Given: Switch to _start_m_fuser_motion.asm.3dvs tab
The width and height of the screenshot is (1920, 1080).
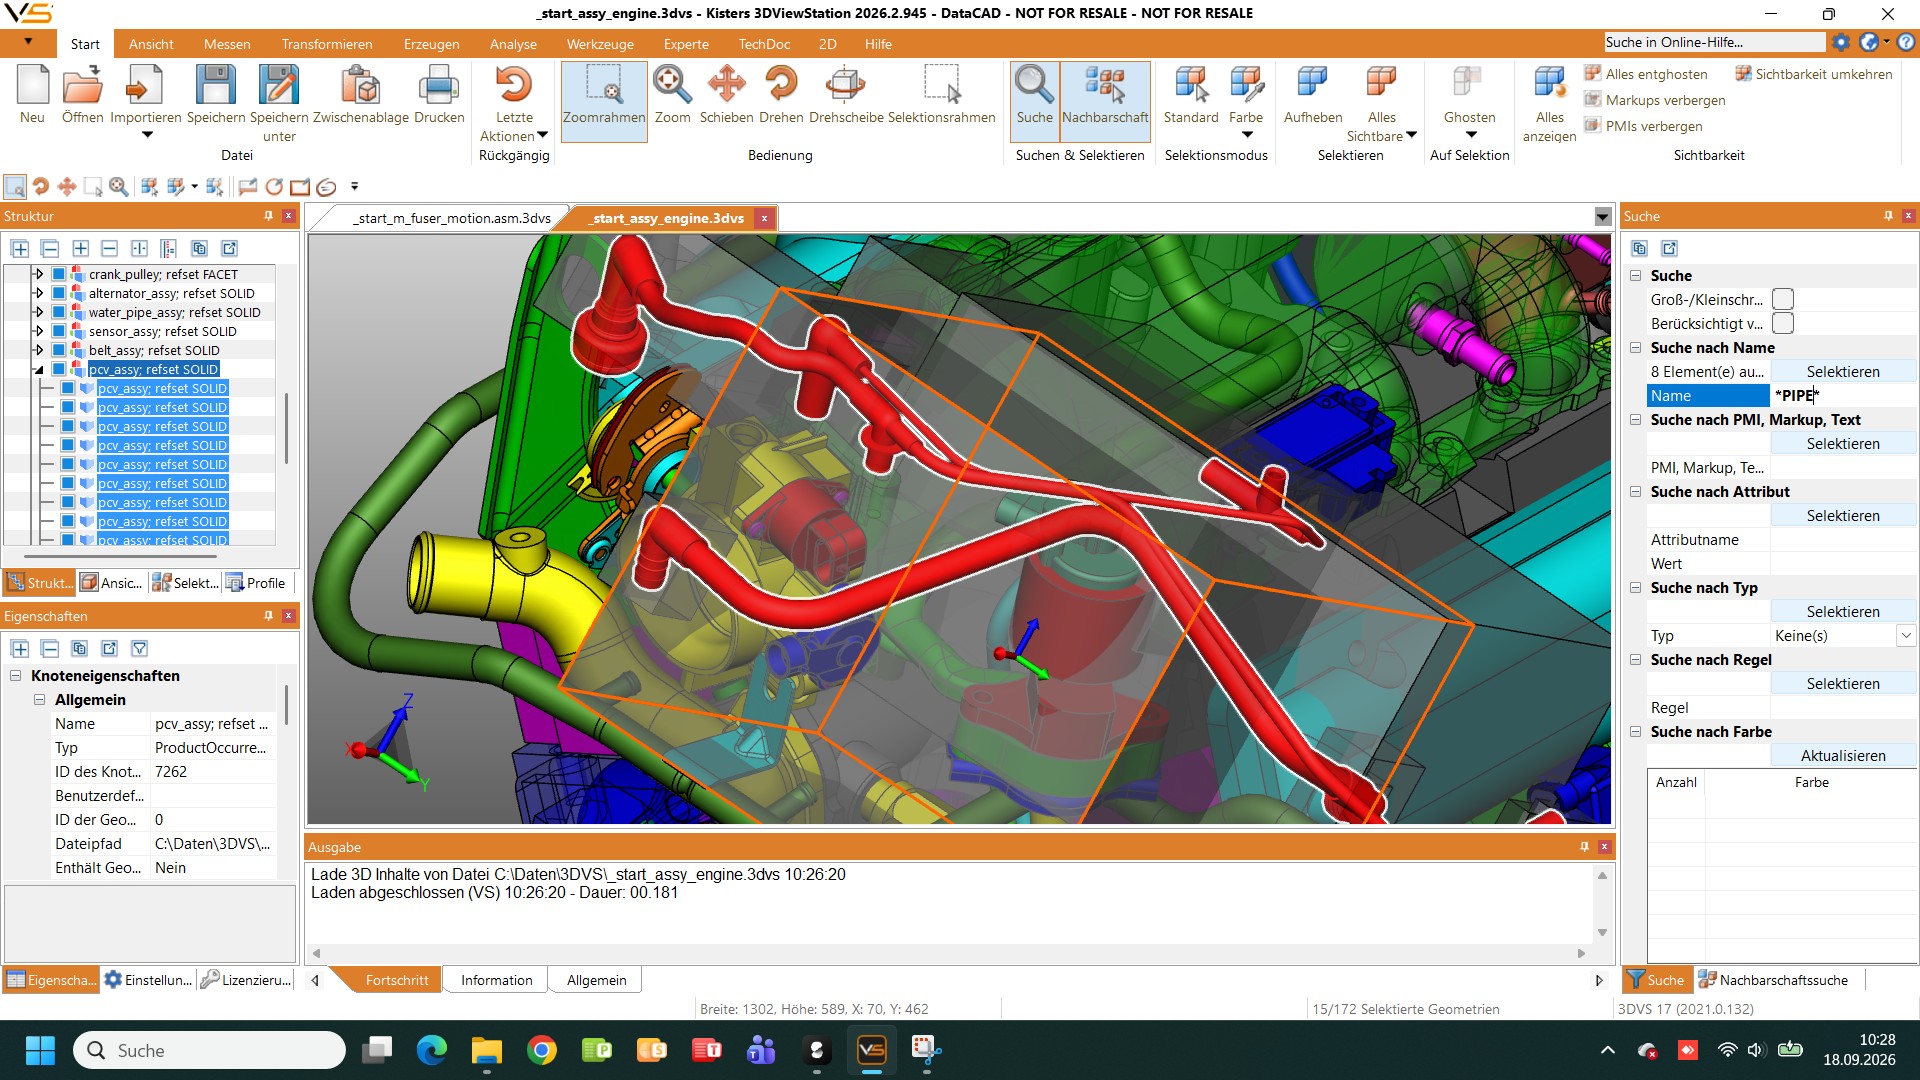Looking at the screenshot, I should [451, 218].
